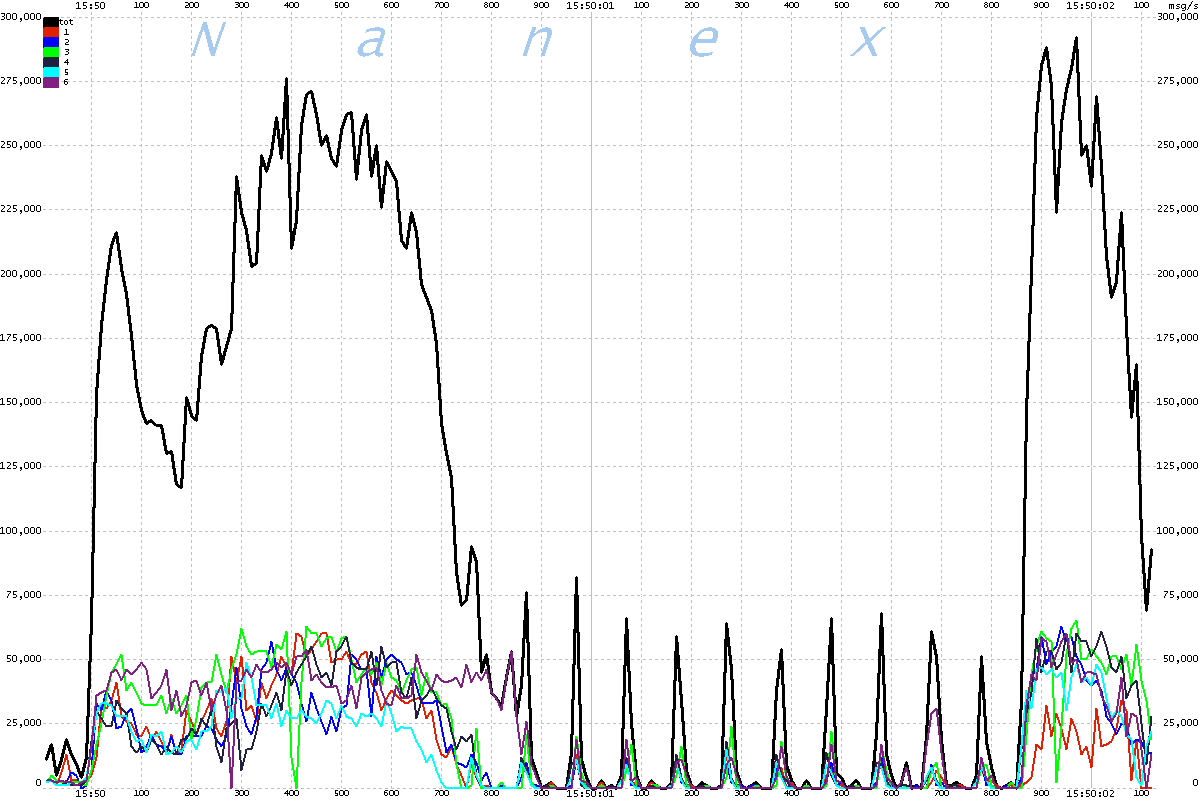Click the 75,000 label on left axis

(x=24, y=595)
